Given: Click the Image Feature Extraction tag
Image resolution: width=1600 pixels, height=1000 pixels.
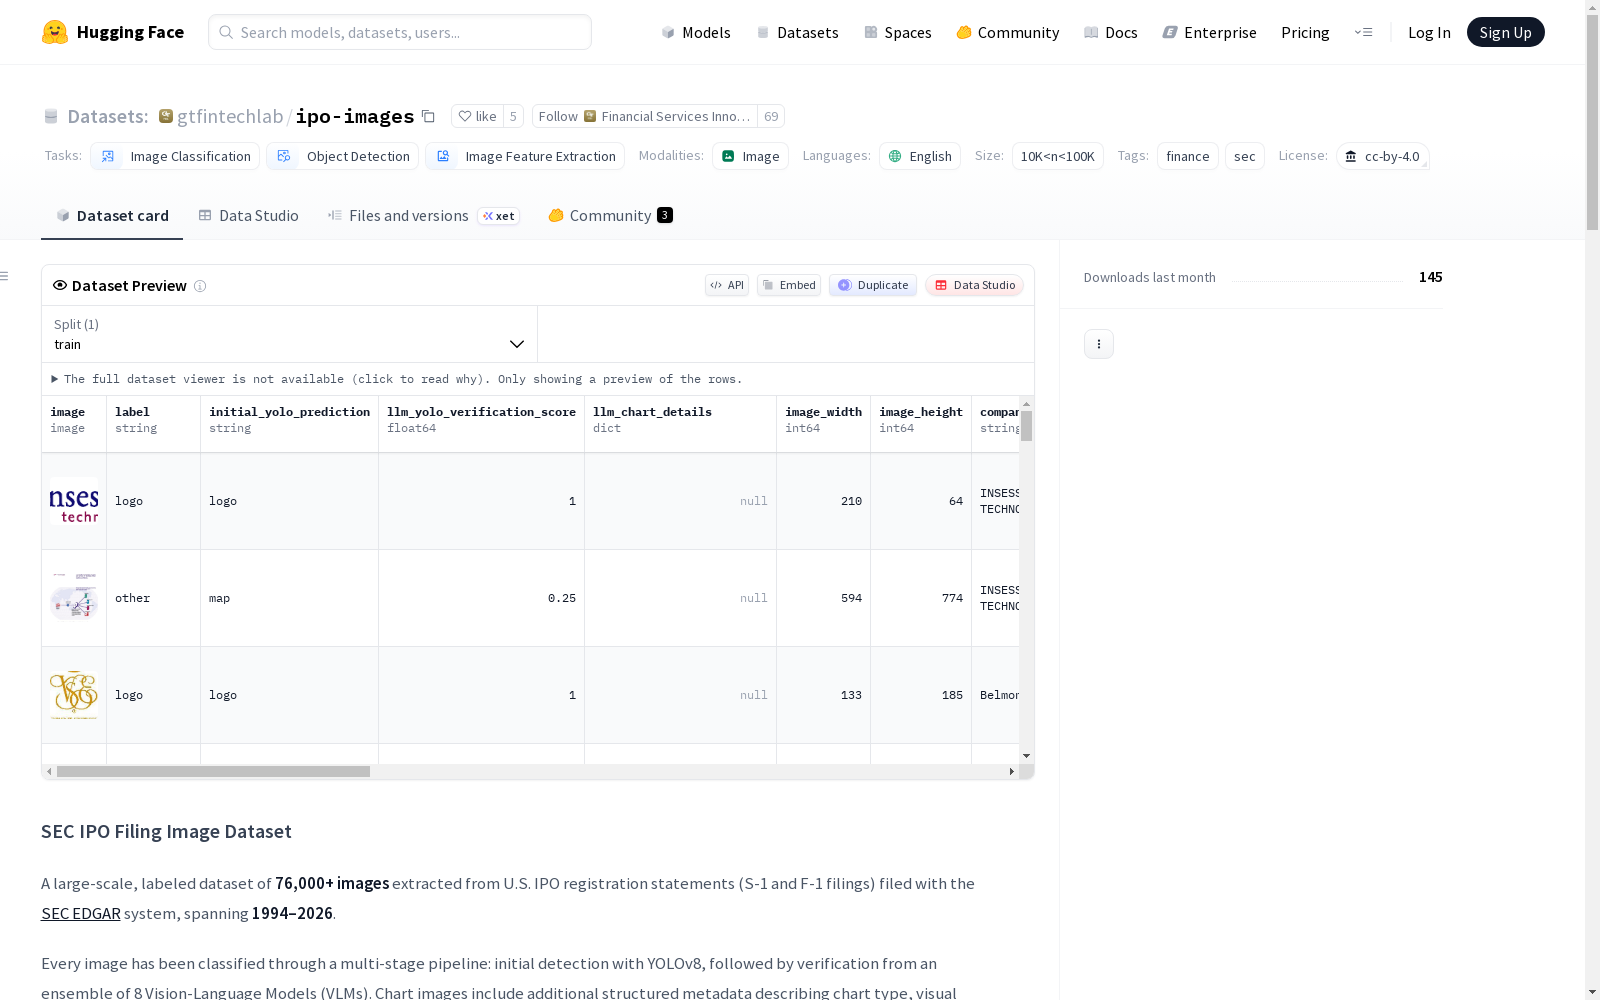Looking at the screenshot, I should point(525,156).
